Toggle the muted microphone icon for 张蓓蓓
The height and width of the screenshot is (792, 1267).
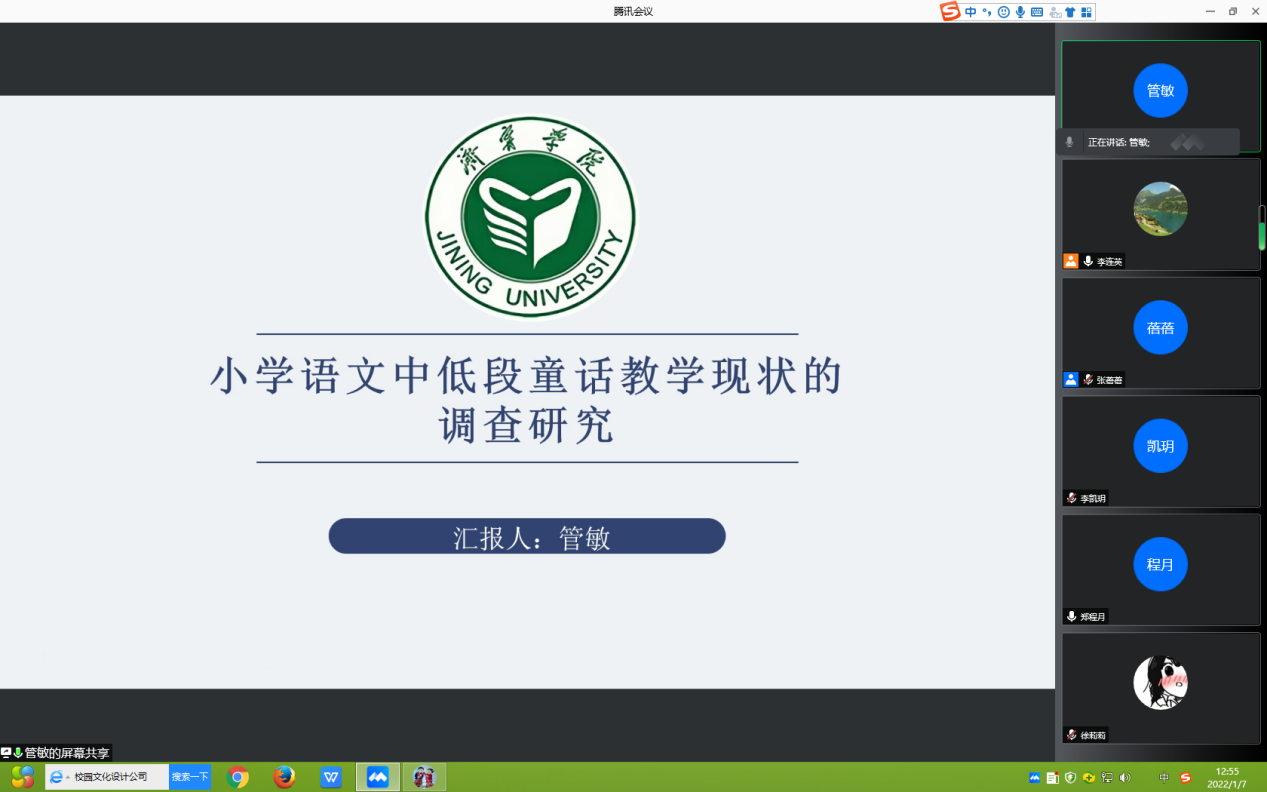tap(1088, 380)
